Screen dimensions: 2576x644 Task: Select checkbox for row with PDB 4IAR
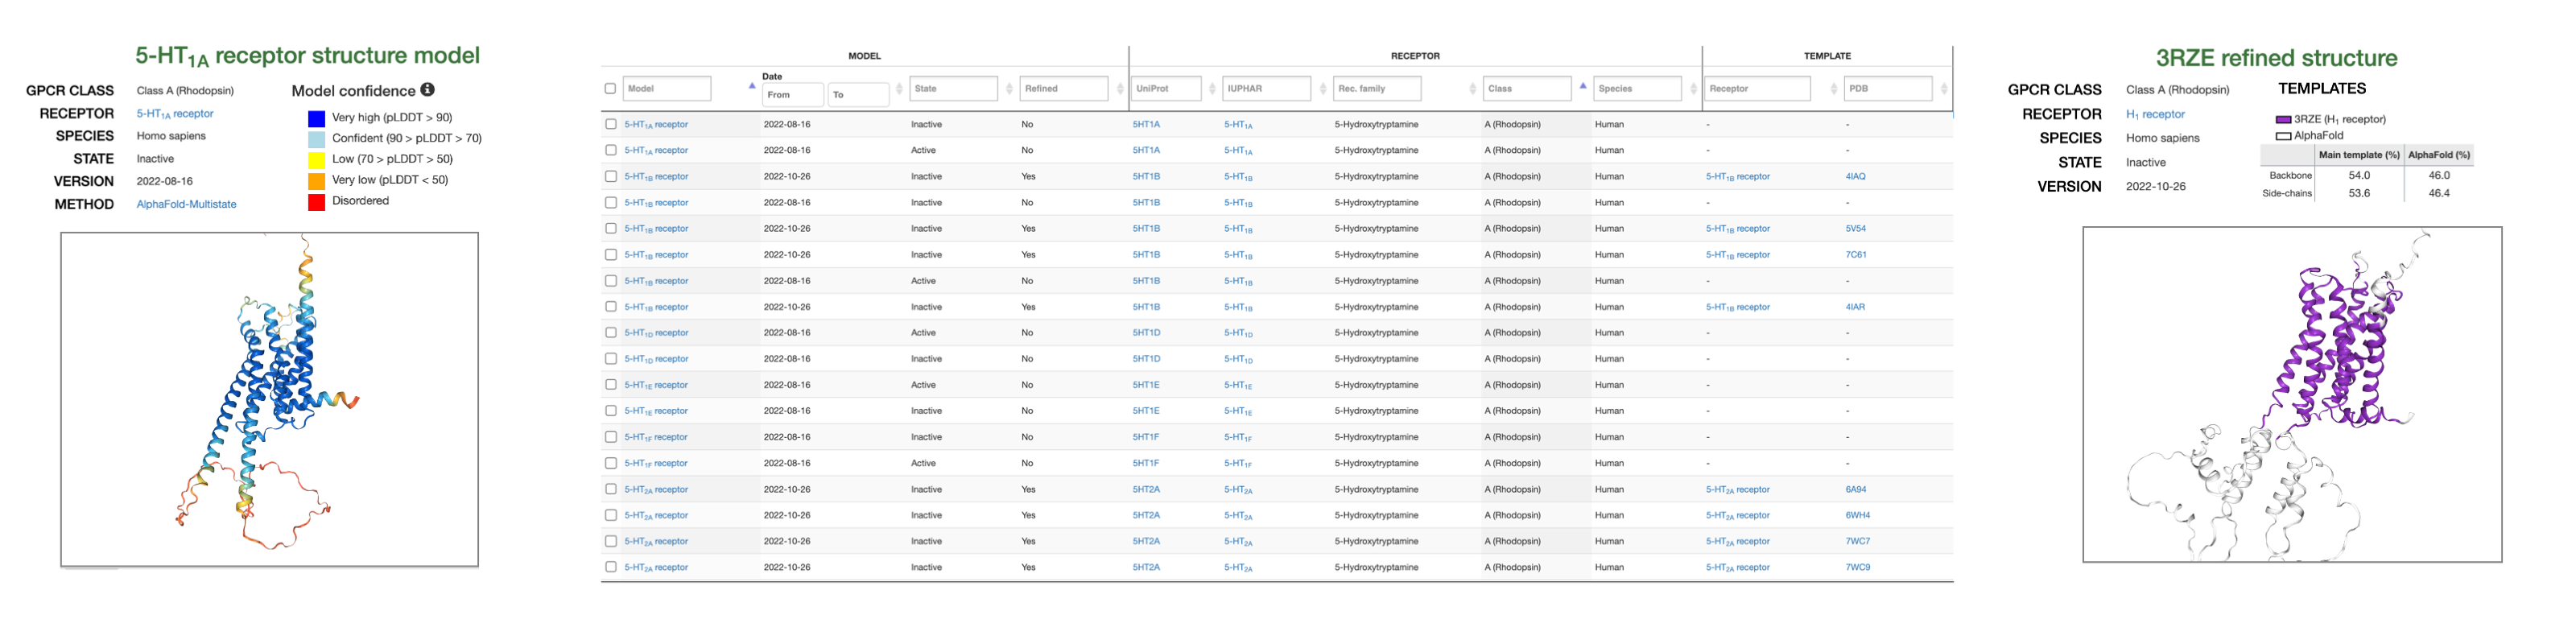610,307
